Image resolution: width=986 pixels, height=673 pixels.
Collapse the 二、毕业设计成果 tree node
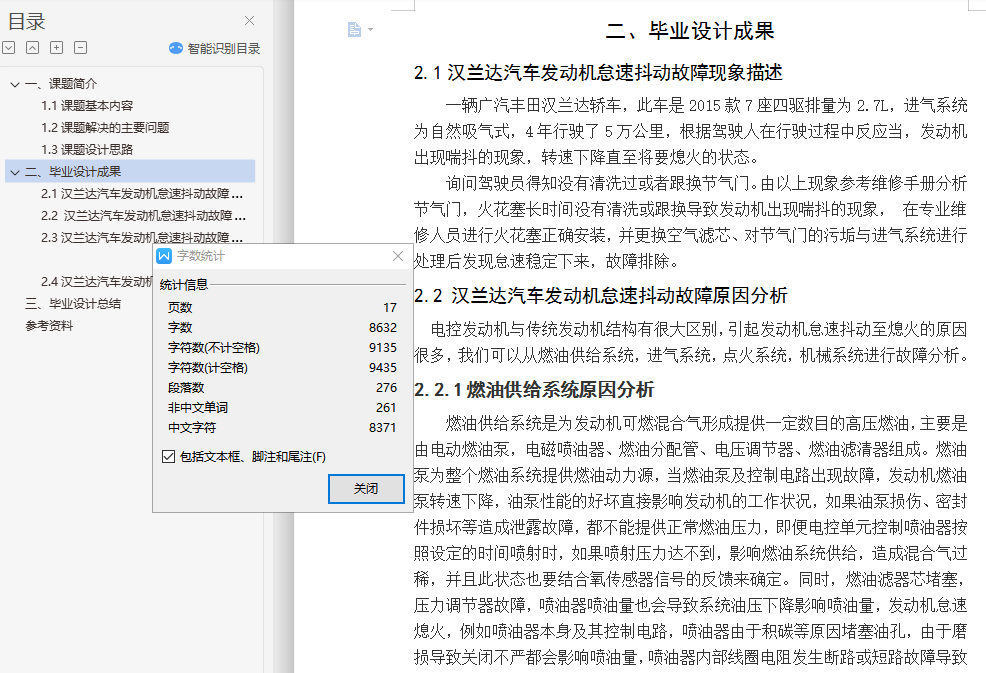(15, 172)
